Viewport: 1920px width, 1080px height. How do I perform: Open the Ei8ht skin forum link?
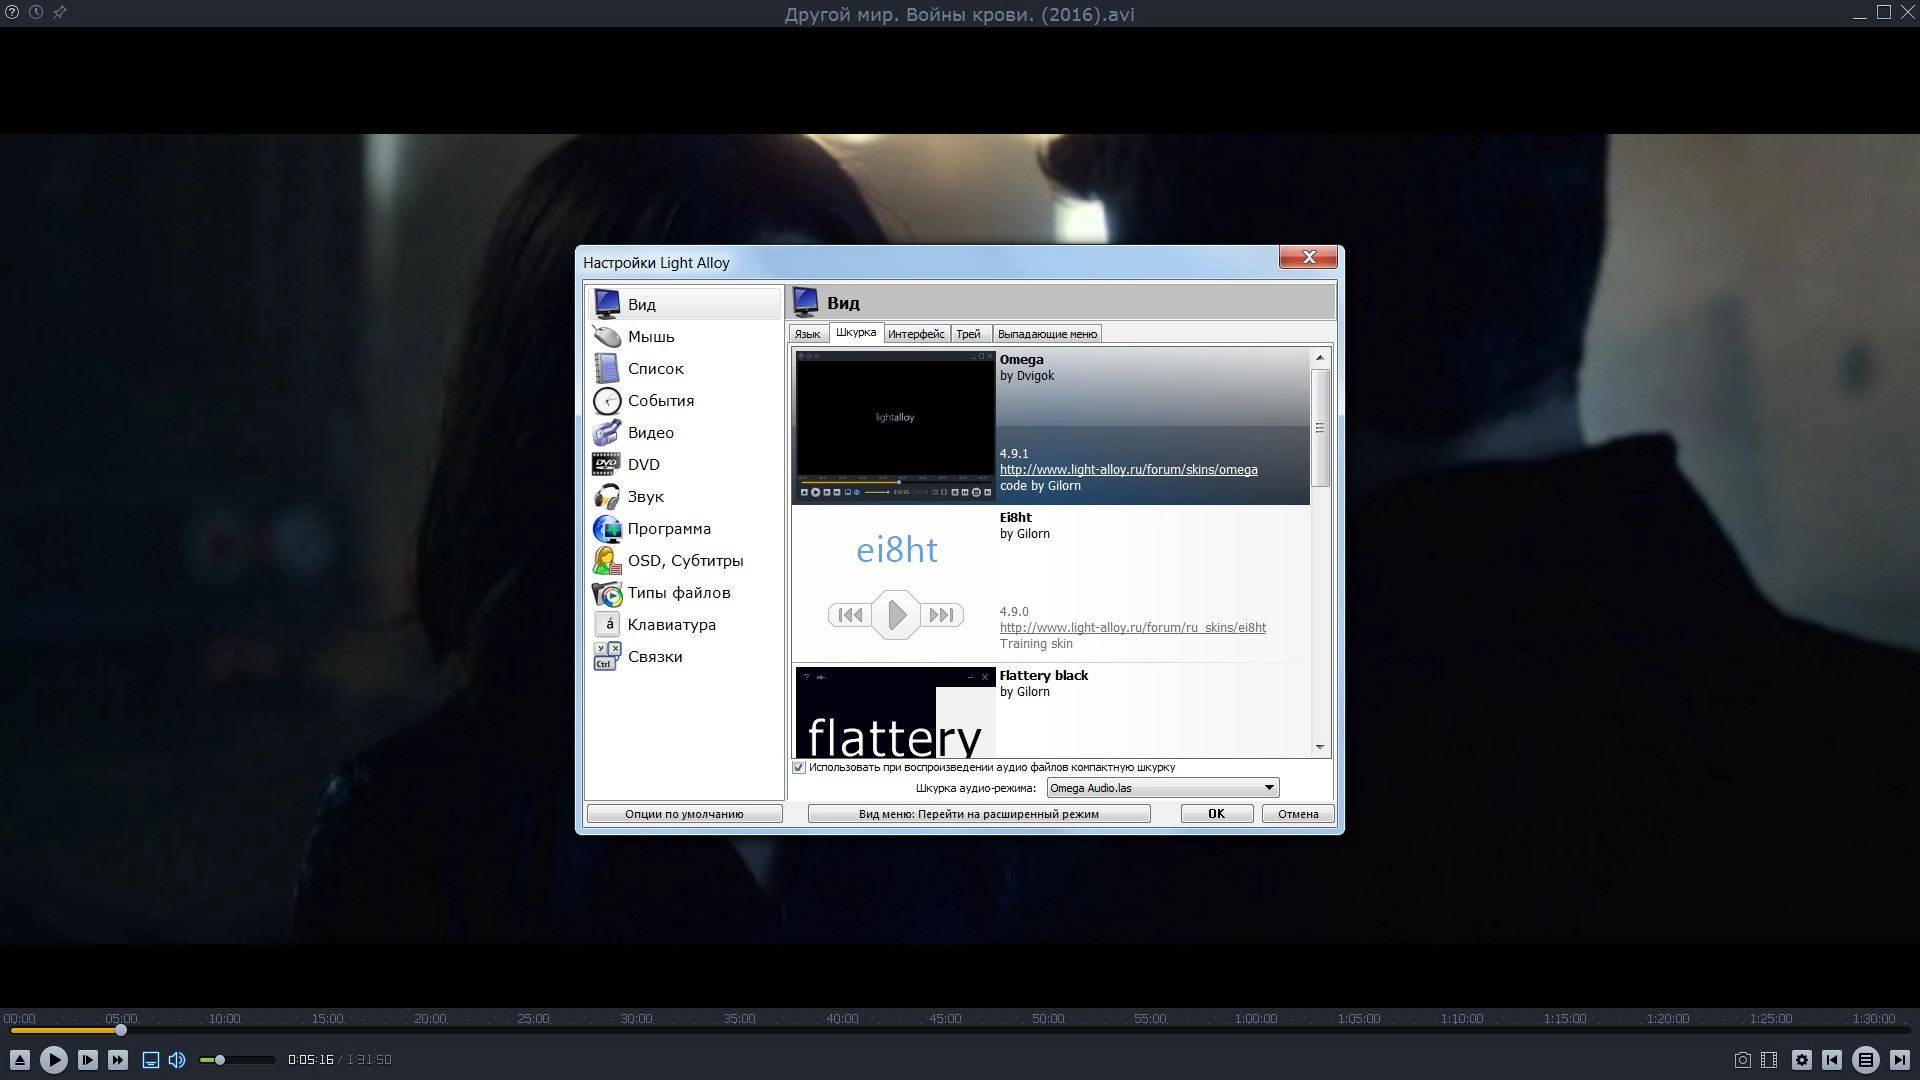1133,628
